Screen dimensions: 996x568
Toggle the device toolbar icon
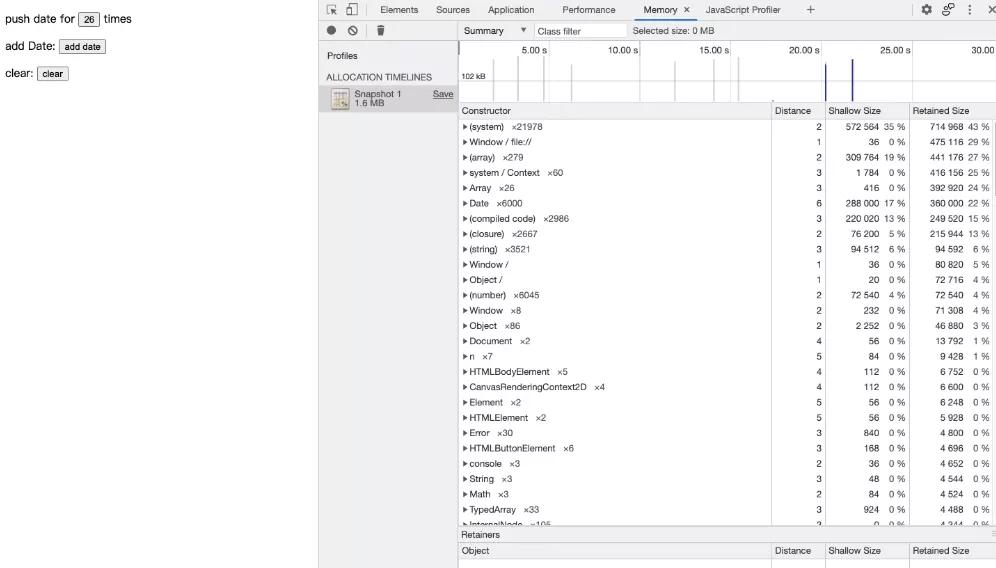[x=351, y=10]
